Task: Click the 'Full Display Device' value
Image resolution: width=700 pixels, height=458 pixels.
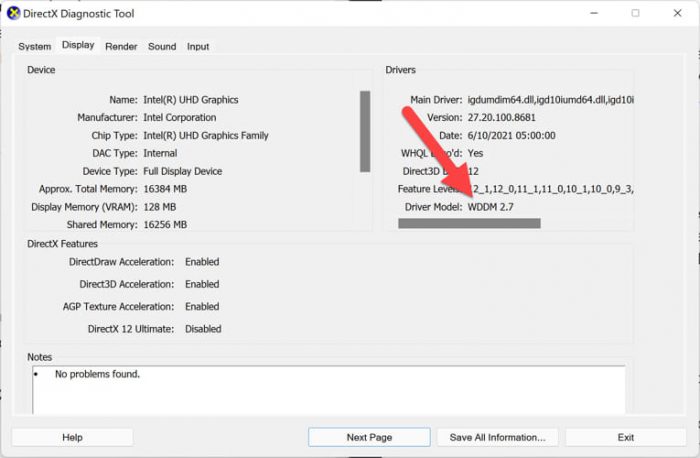Action: (183, 171)
